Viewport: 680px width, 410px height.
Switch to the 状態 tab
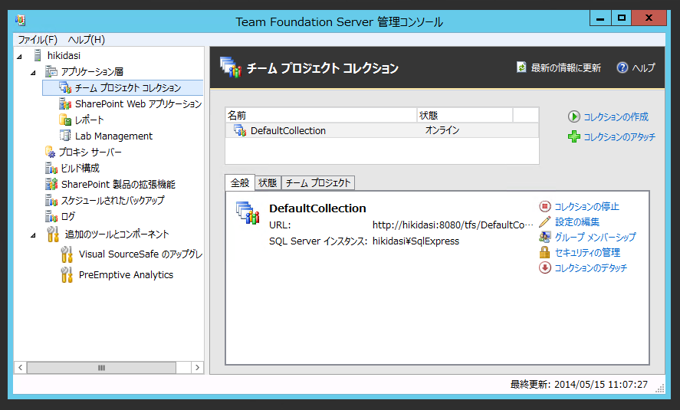268,183
